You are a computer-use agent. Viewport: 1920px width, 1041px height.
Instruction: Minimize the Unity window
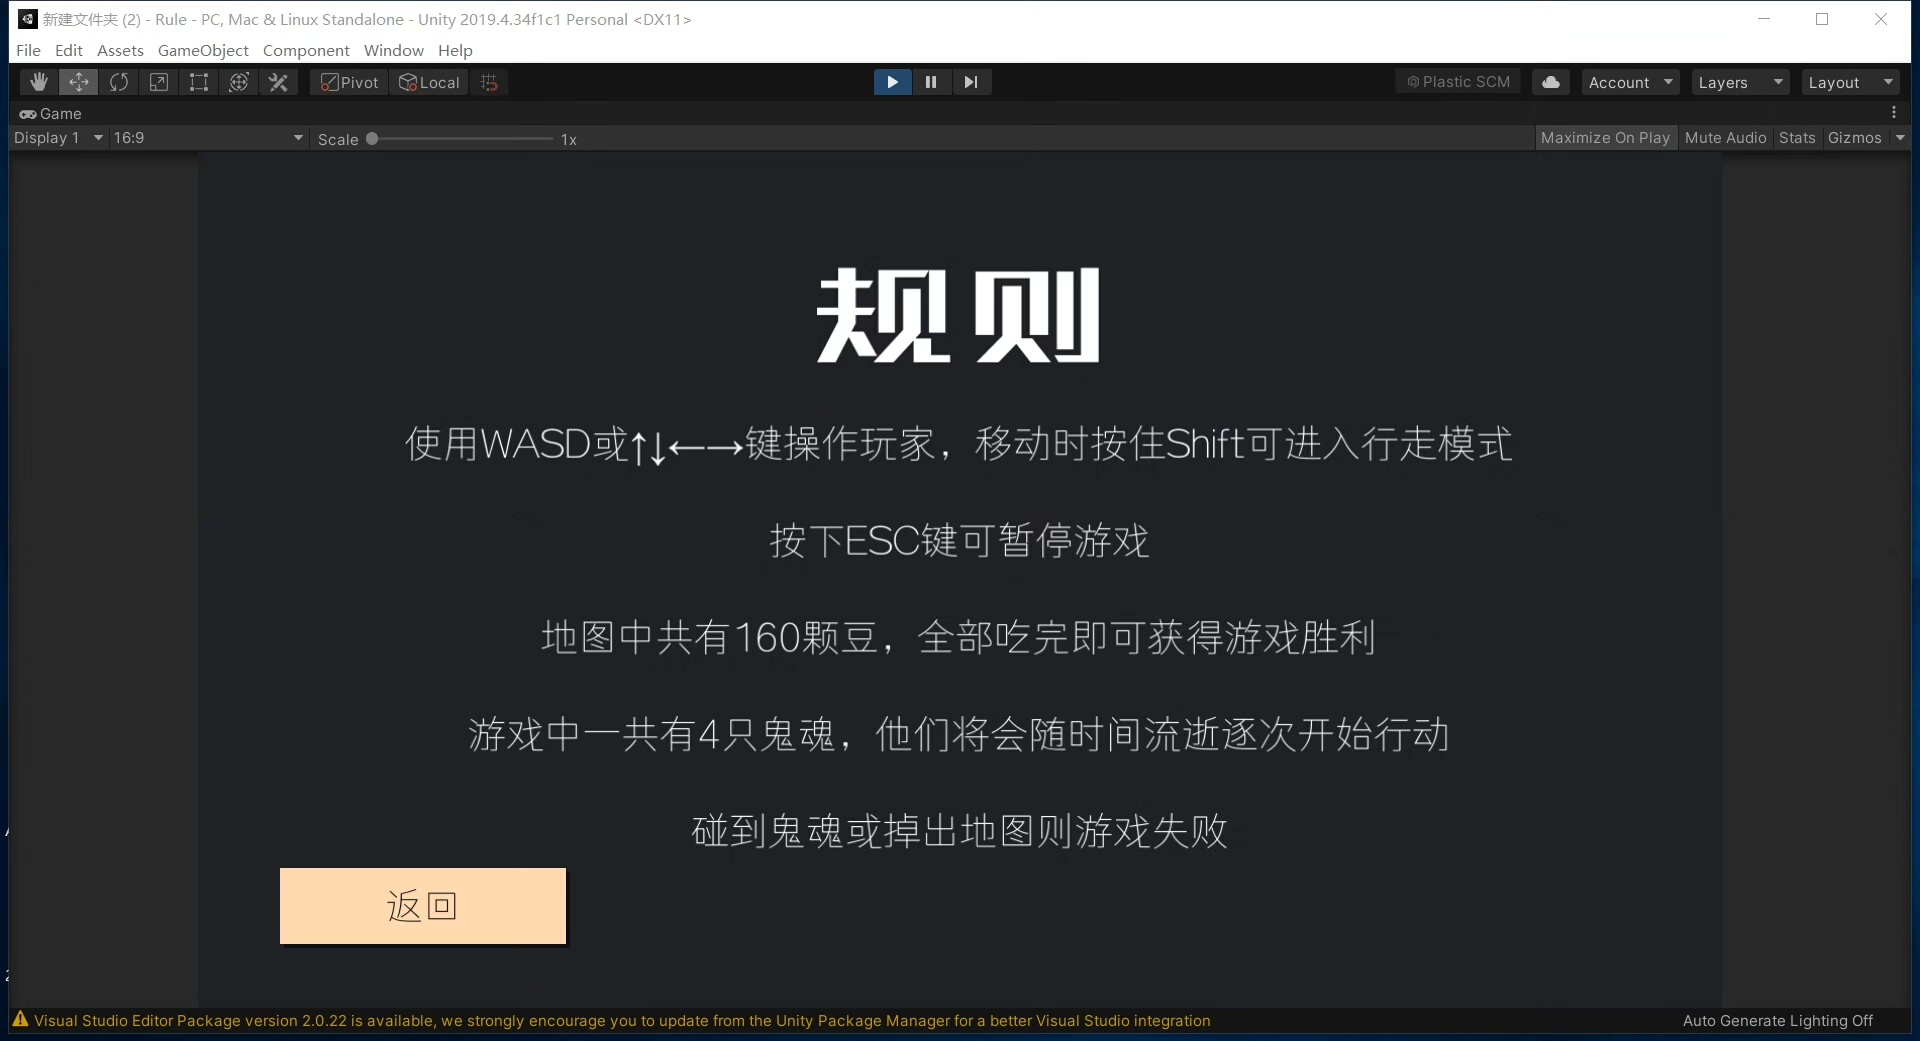coord(1764,19)
